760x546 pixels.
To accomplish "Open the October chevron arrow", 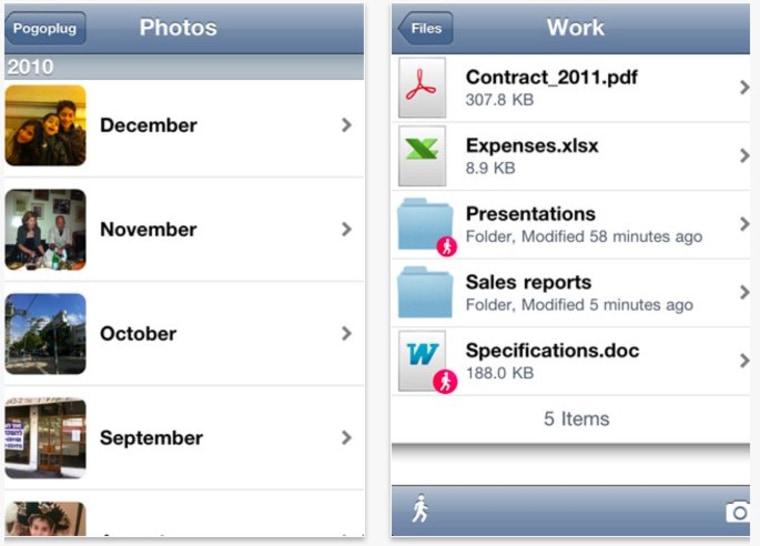I will click(346, 333).
